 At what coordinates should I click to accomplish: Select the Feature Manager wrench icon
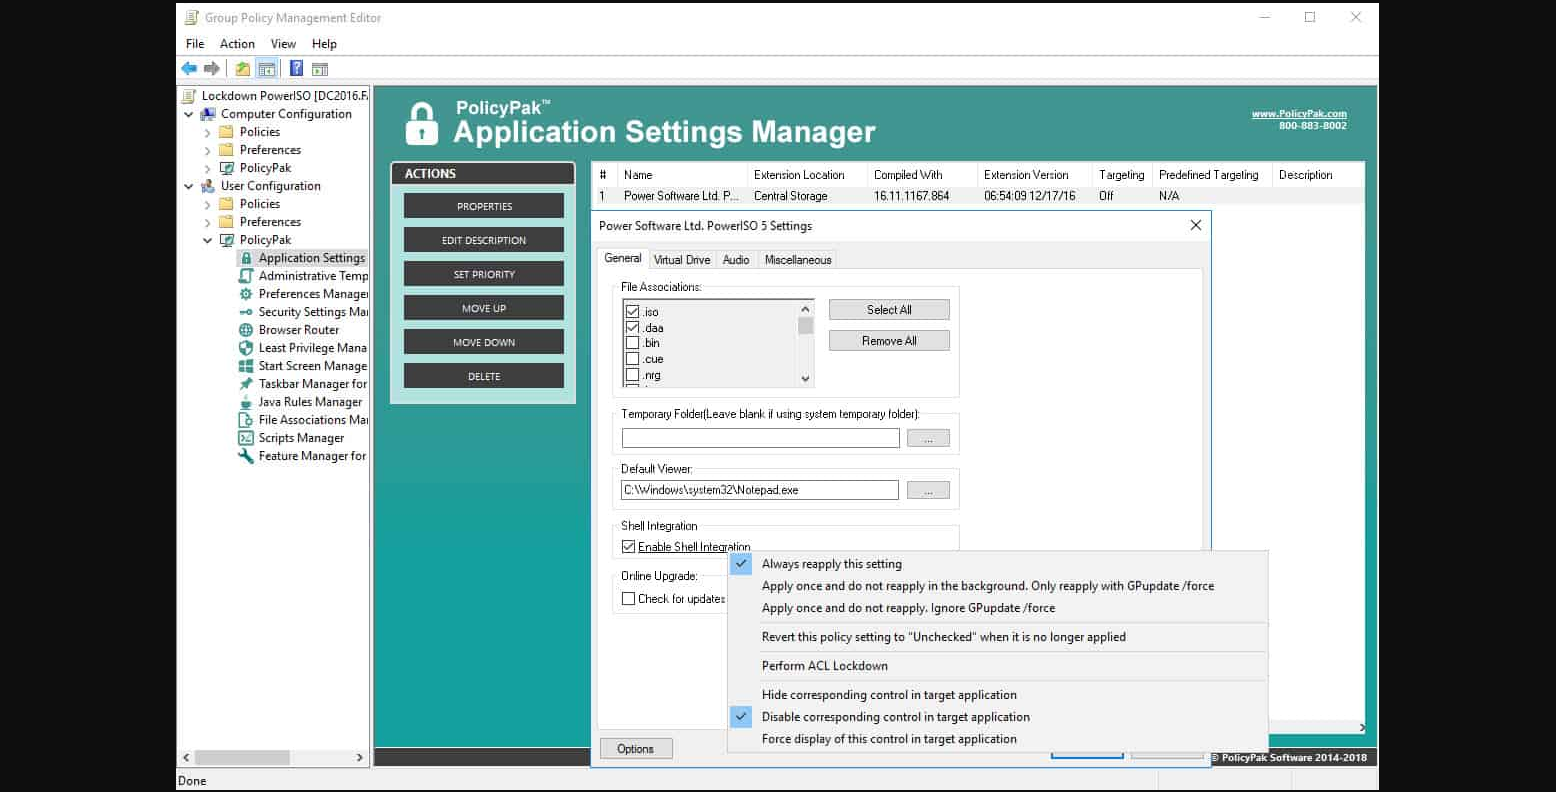tap(246, 456)
